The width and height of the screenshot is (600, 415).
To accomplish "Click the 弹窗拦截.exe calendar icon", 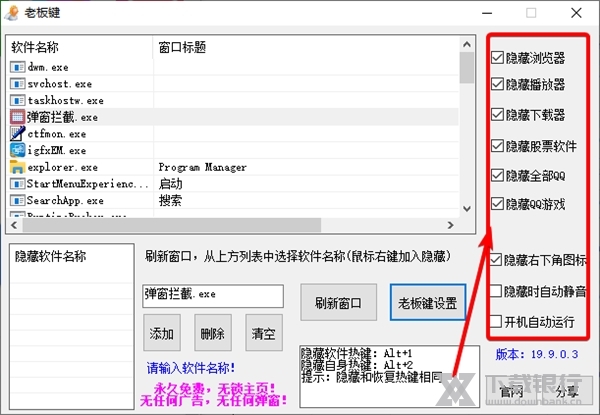I will coord(17,117).
